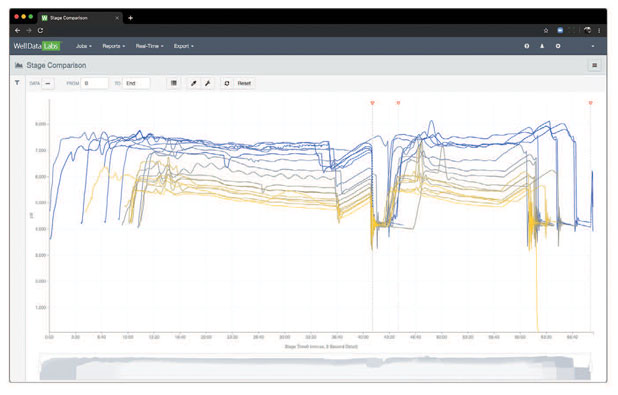This screenshot has height=395, width=618.
Task: Click the WellData Labs logo
Action: pyautogui.click(x=37, y=46)
